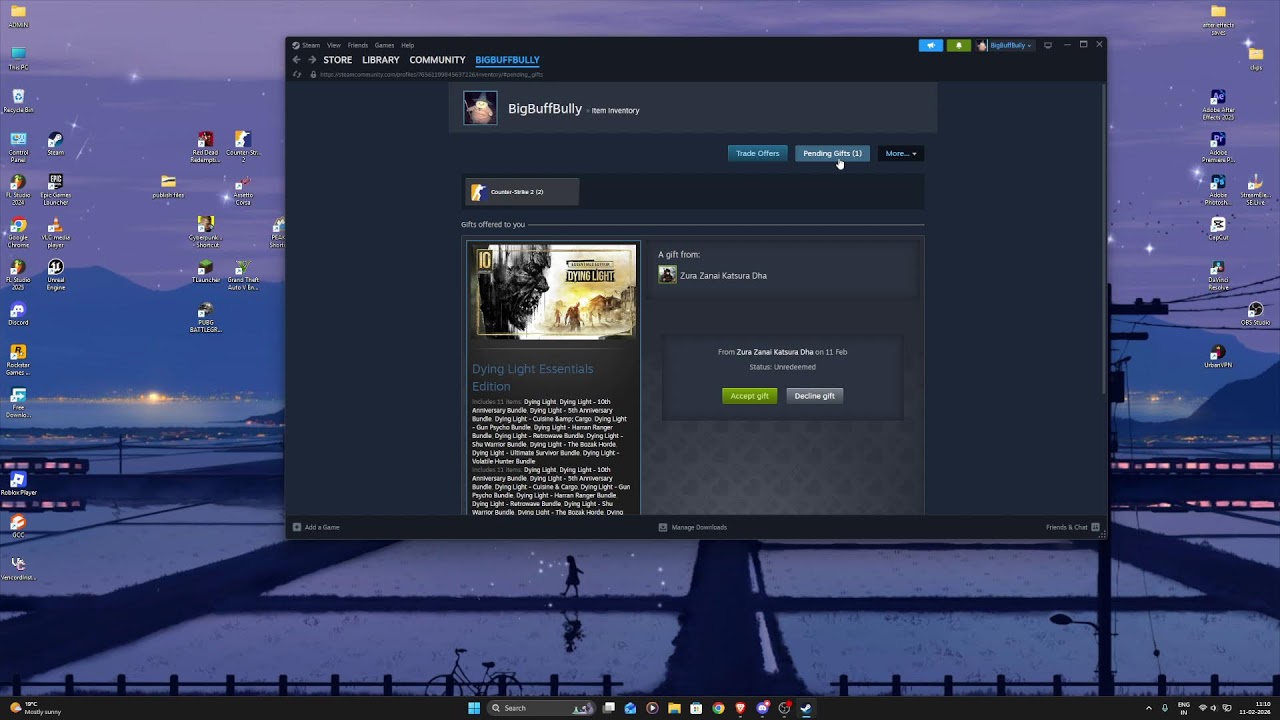Click Add a Game
1280x720 pixels.
point(316,527)
